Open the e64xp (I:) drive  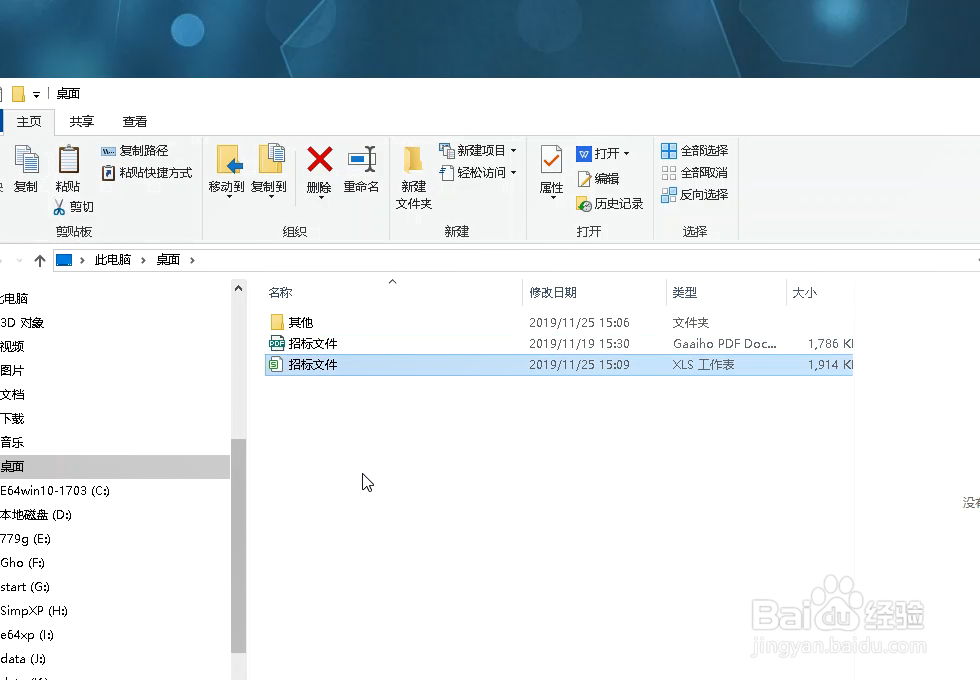coord(27,635)
